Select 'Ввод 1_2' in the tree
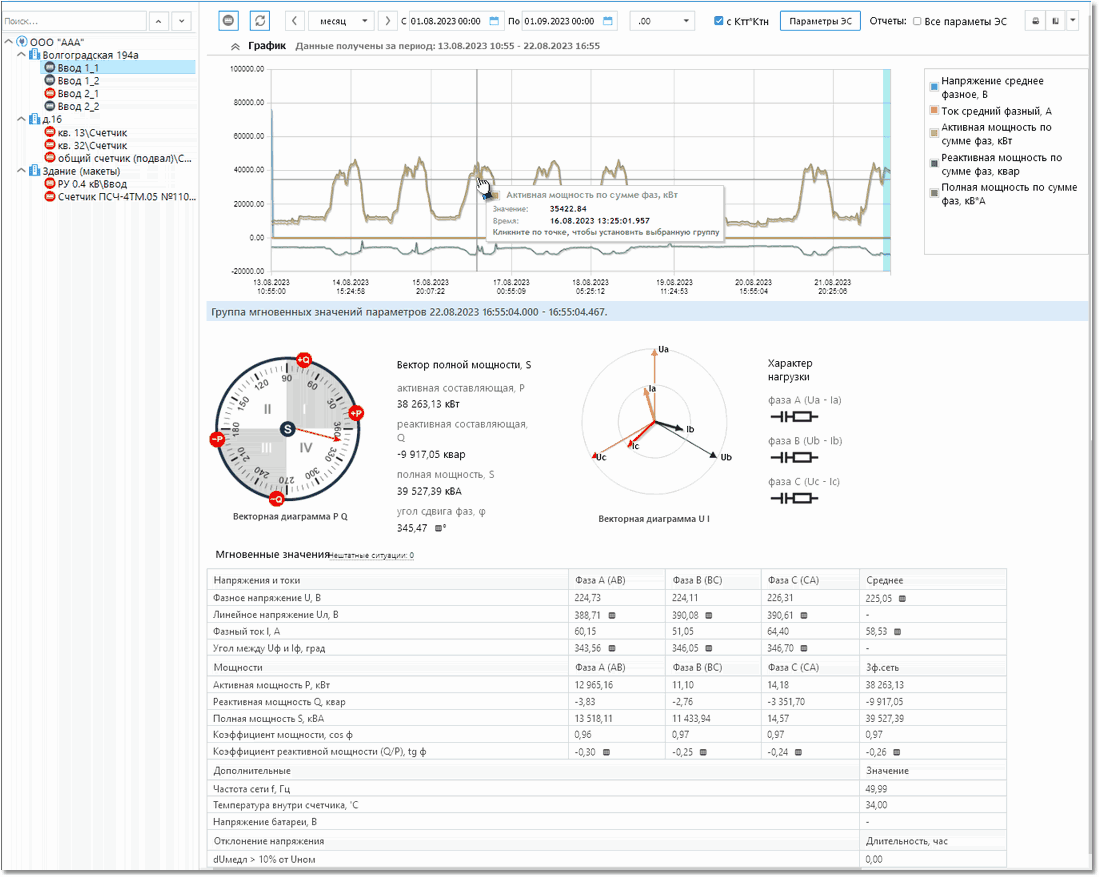The height and width of the screenshot is (877, 1099). 78,81
